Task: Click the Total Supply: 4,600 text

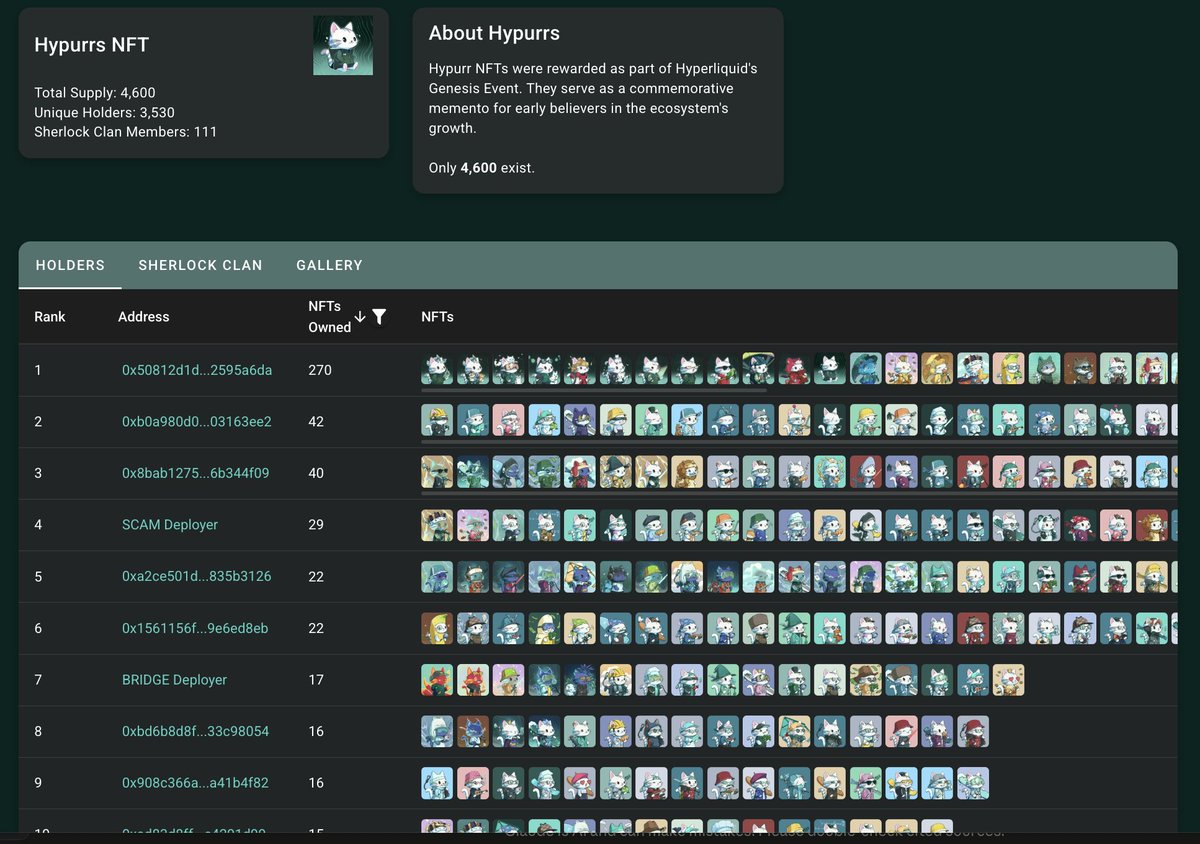Action: tap(95, 93)
